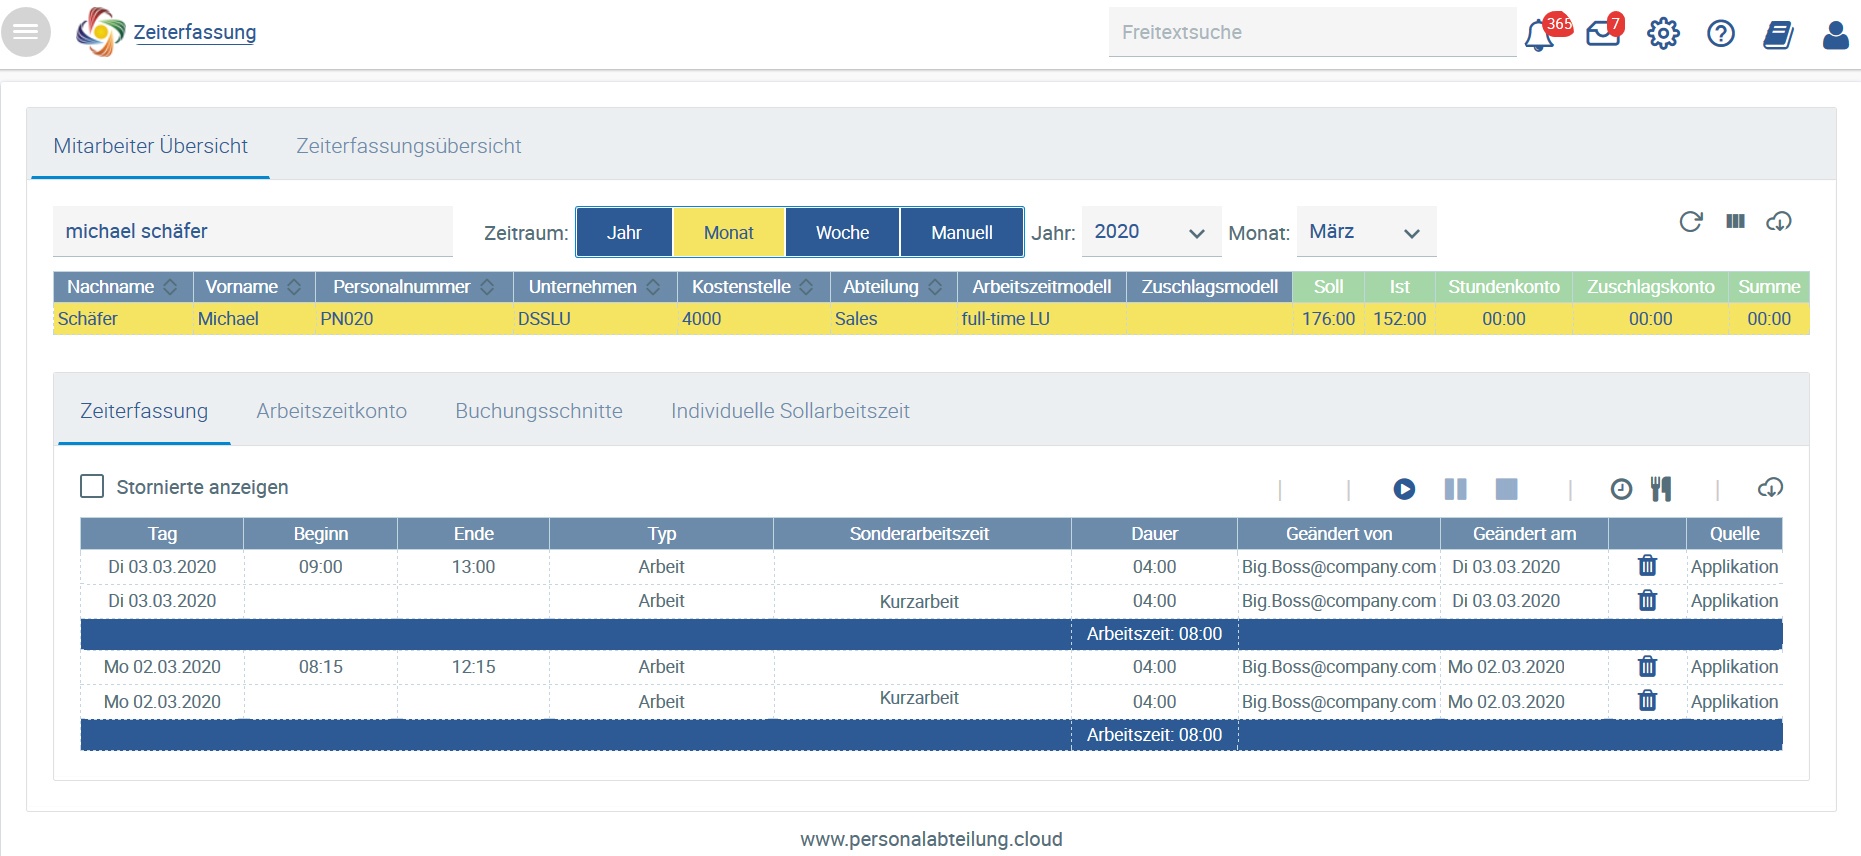Image resolution: width=1861 pixels, height=856 pixels.
Task: Select Woche time range
Action: click(x=843, y=232)
